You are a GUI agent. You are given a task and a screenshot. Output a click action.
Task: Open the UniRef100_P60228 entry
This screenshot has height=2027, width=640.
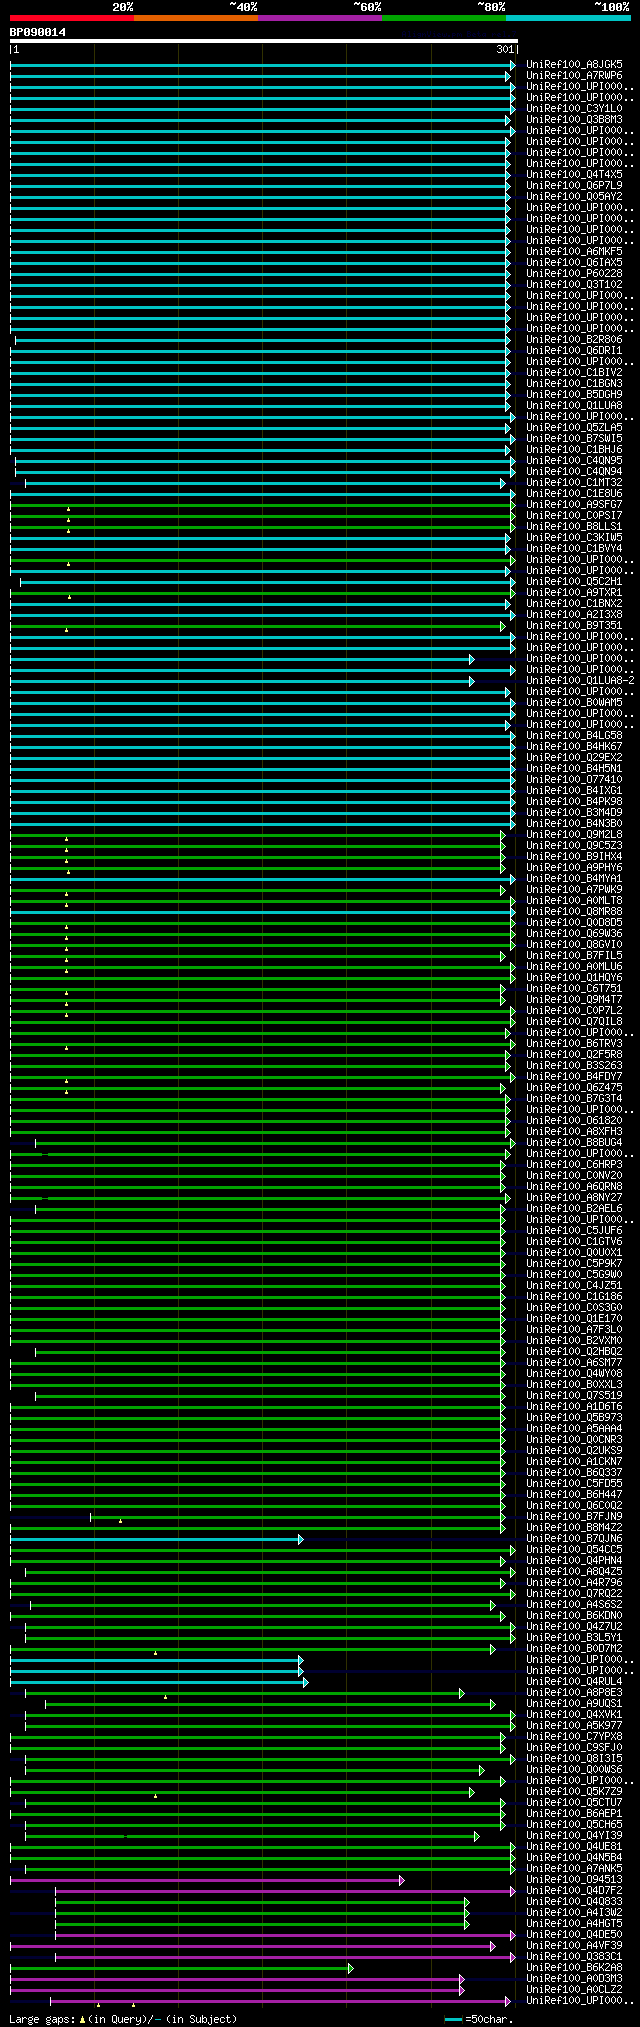pos(574,273)
